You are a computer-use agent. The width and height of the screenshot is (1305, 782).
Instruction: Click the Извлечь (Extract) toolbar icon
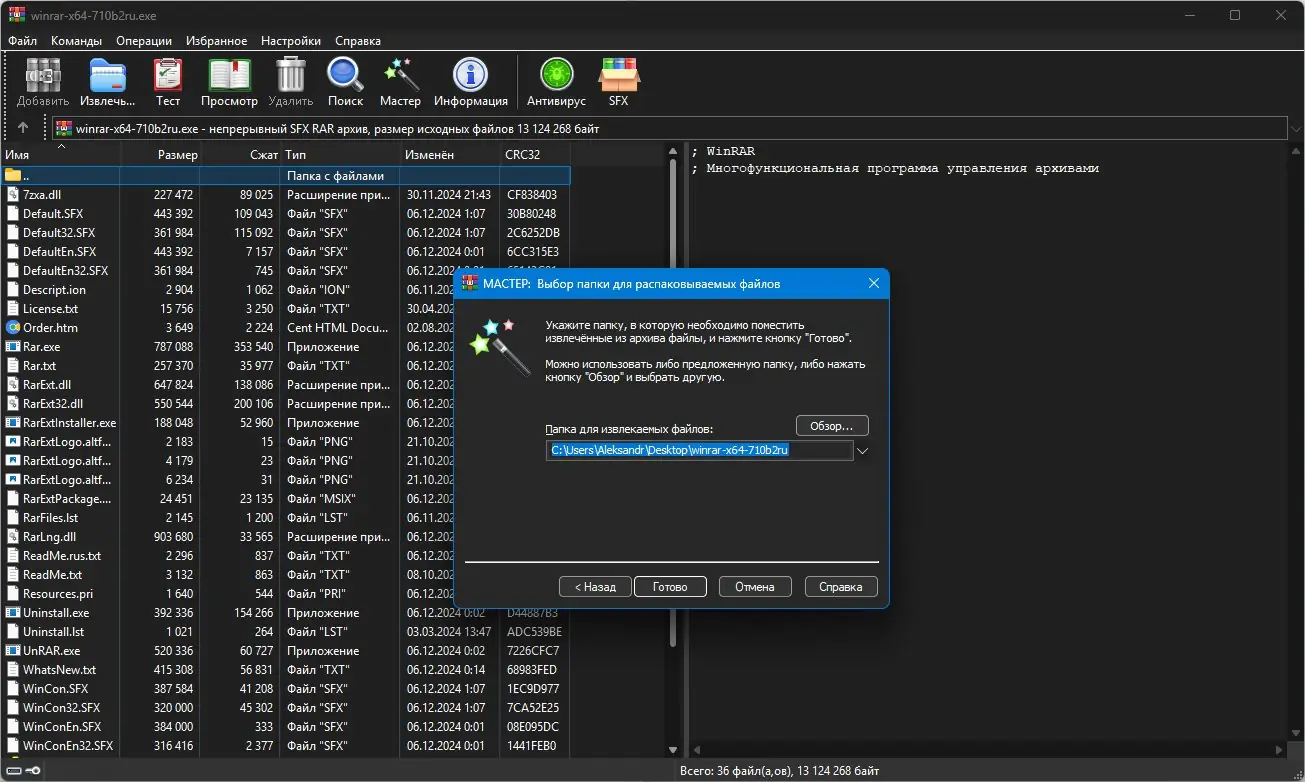(x=107, y=76)
